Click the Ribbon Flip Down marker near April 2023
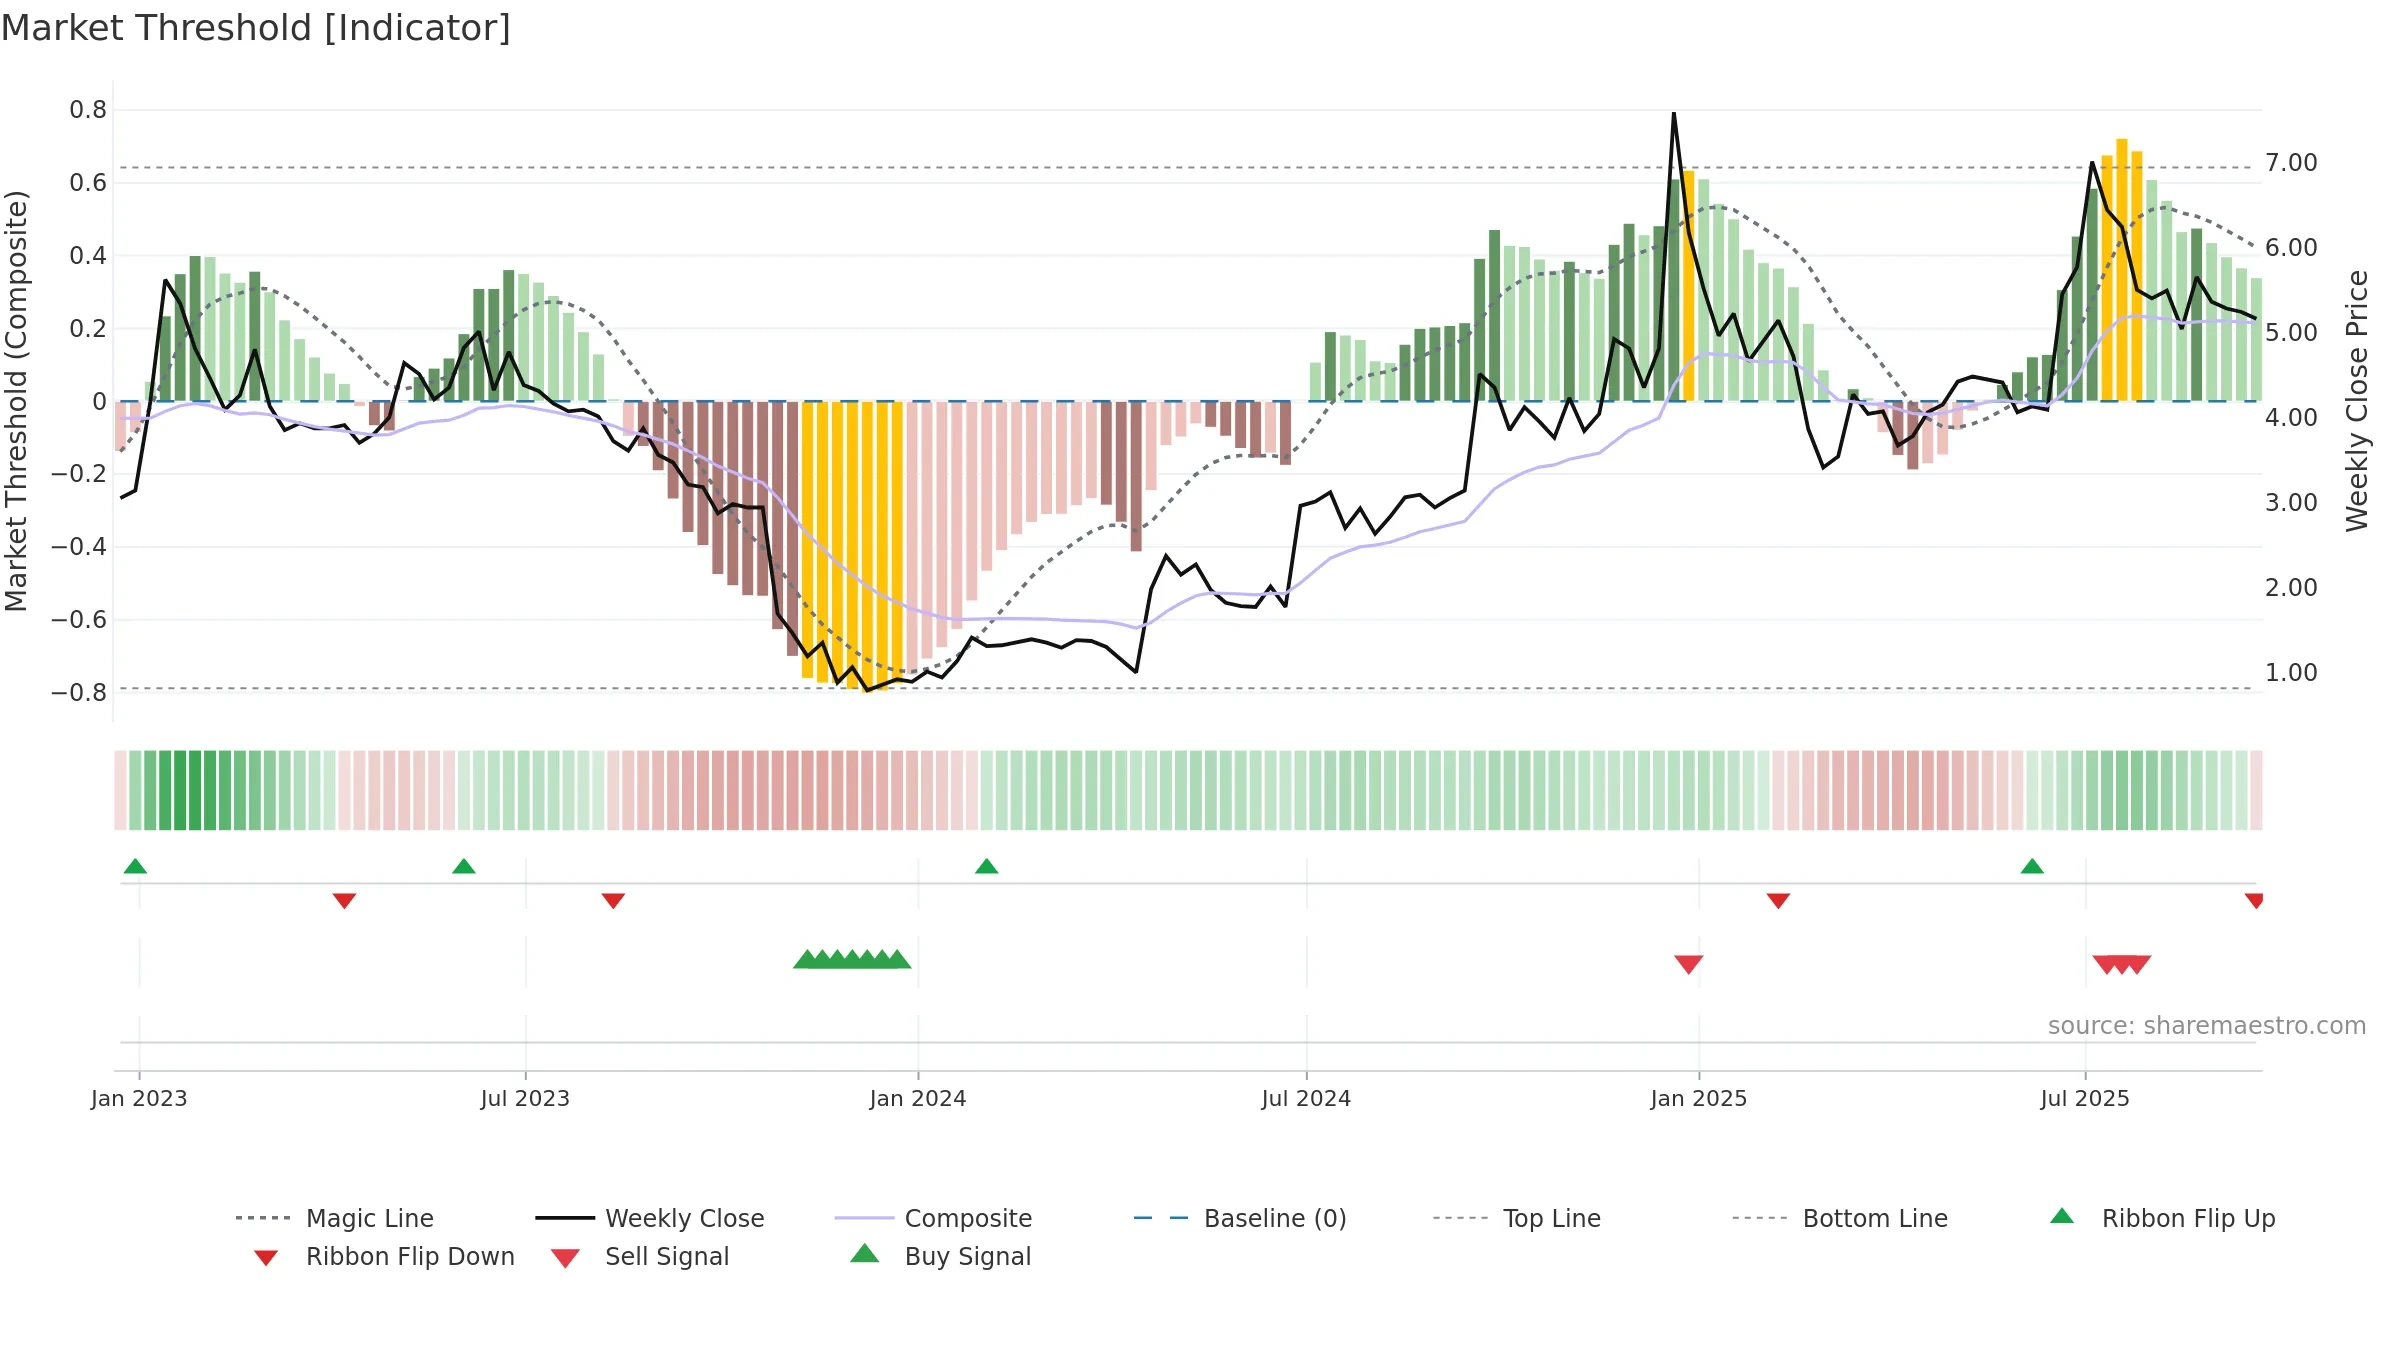The height and width of the screenshot is (1350, 2400). point(344,901)
